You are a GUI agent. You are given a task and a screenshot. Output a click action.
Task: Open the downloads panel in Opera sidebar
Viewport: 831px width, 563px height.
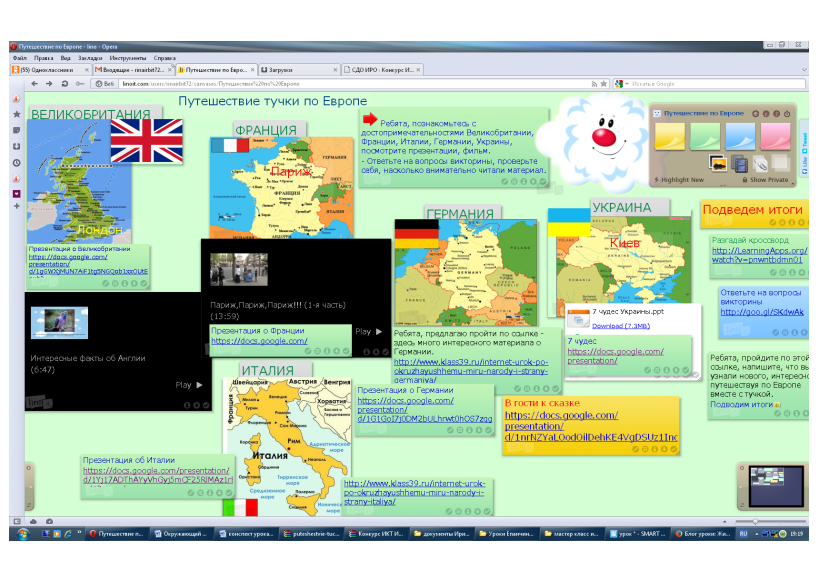(16, 146)
